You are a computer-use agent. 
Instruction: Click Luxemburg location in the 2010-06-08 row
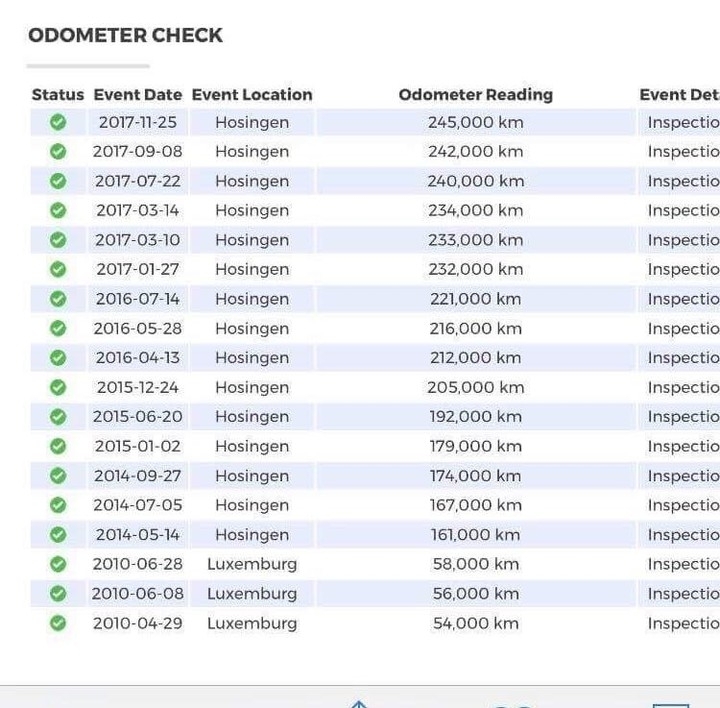[x=252, y=593]
